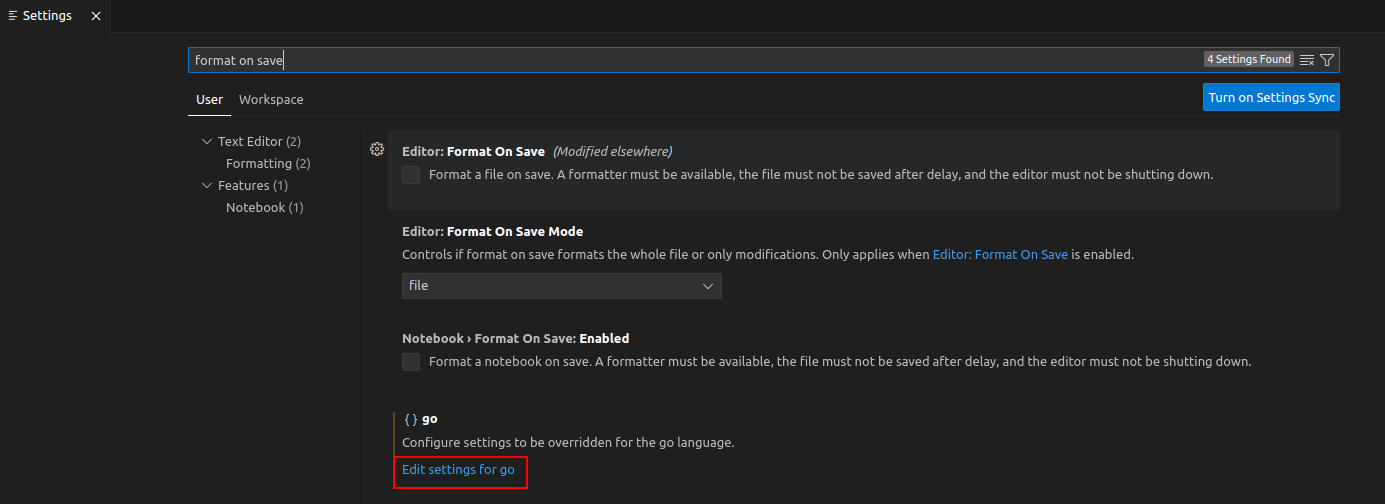1385x504 pixels.
Task: Switch to the Workspace settings tab
Action: click(271, 100)
